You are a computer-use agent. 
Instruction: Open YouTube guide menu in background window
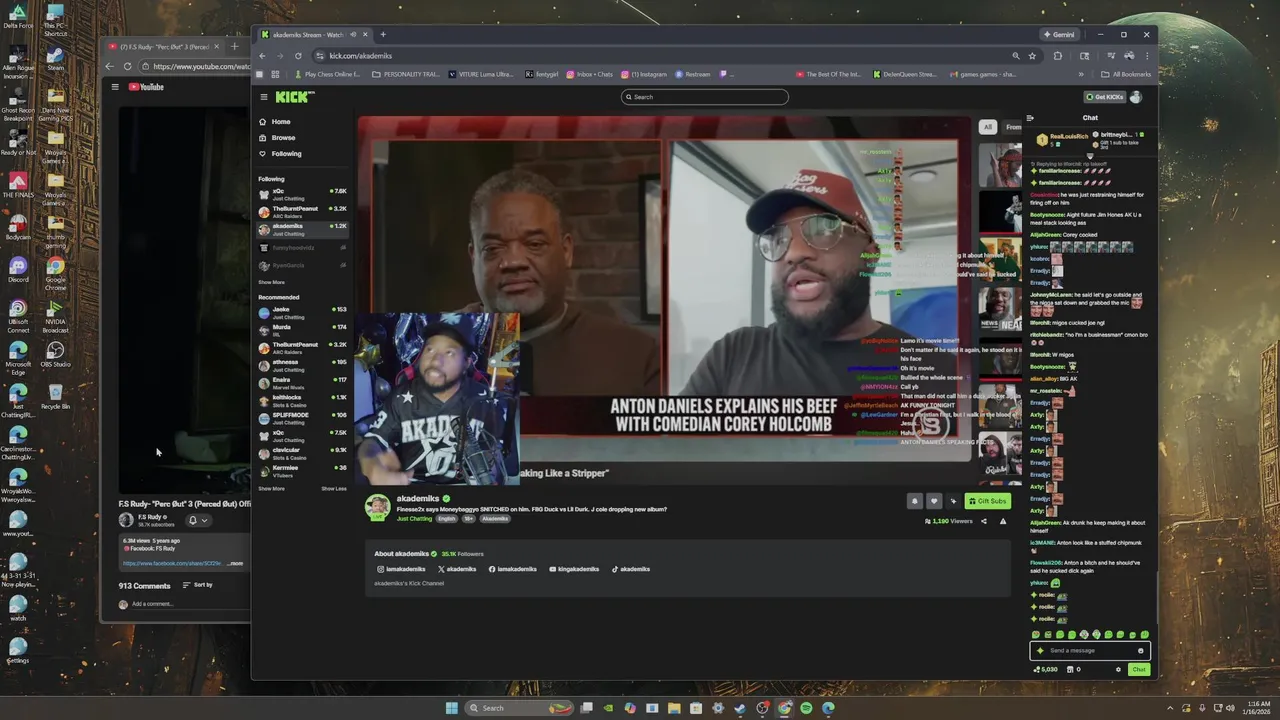[115, 87]
